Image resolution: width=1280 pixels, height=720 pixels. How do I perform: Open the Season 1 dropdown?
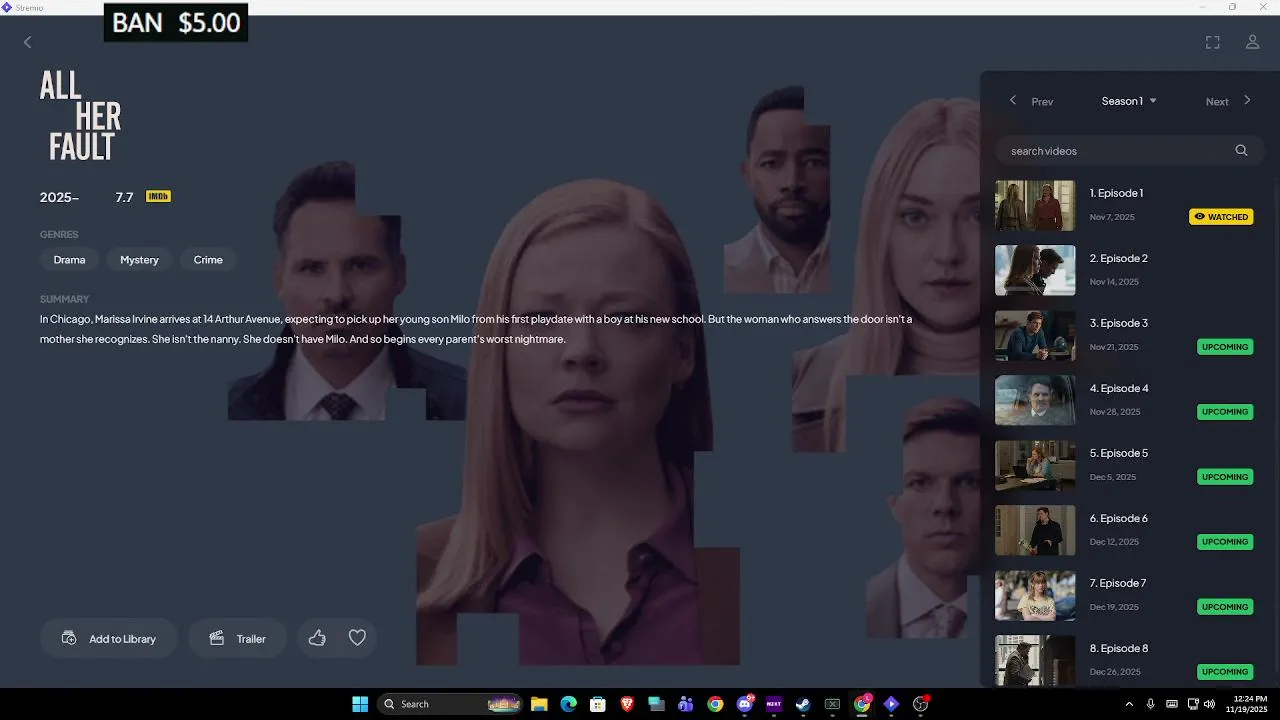click(1129, 101)
